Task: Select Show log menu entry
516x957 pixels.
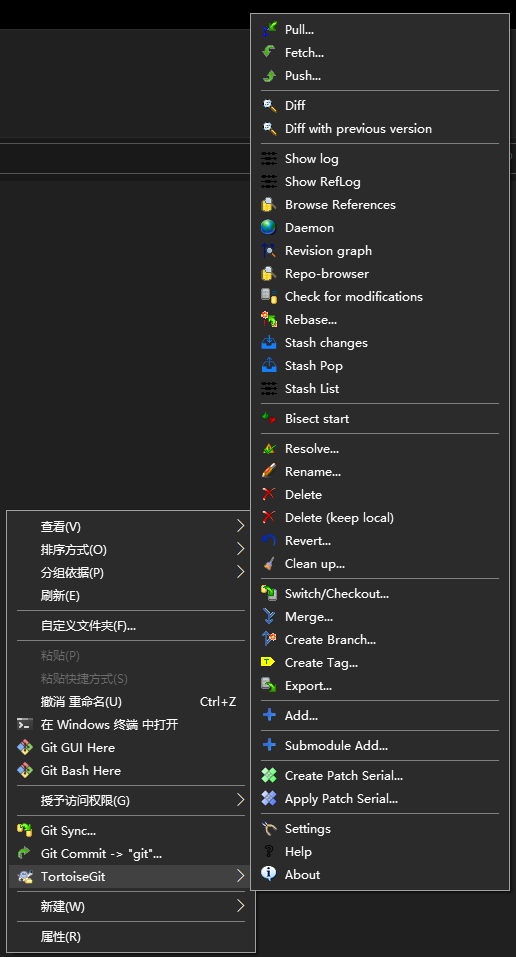Action: 380,159
